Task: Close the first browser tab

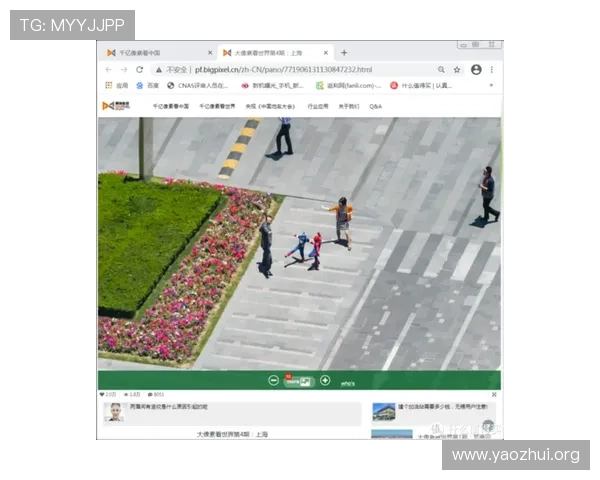Action: pyautogui.click(x=210, y=53)
